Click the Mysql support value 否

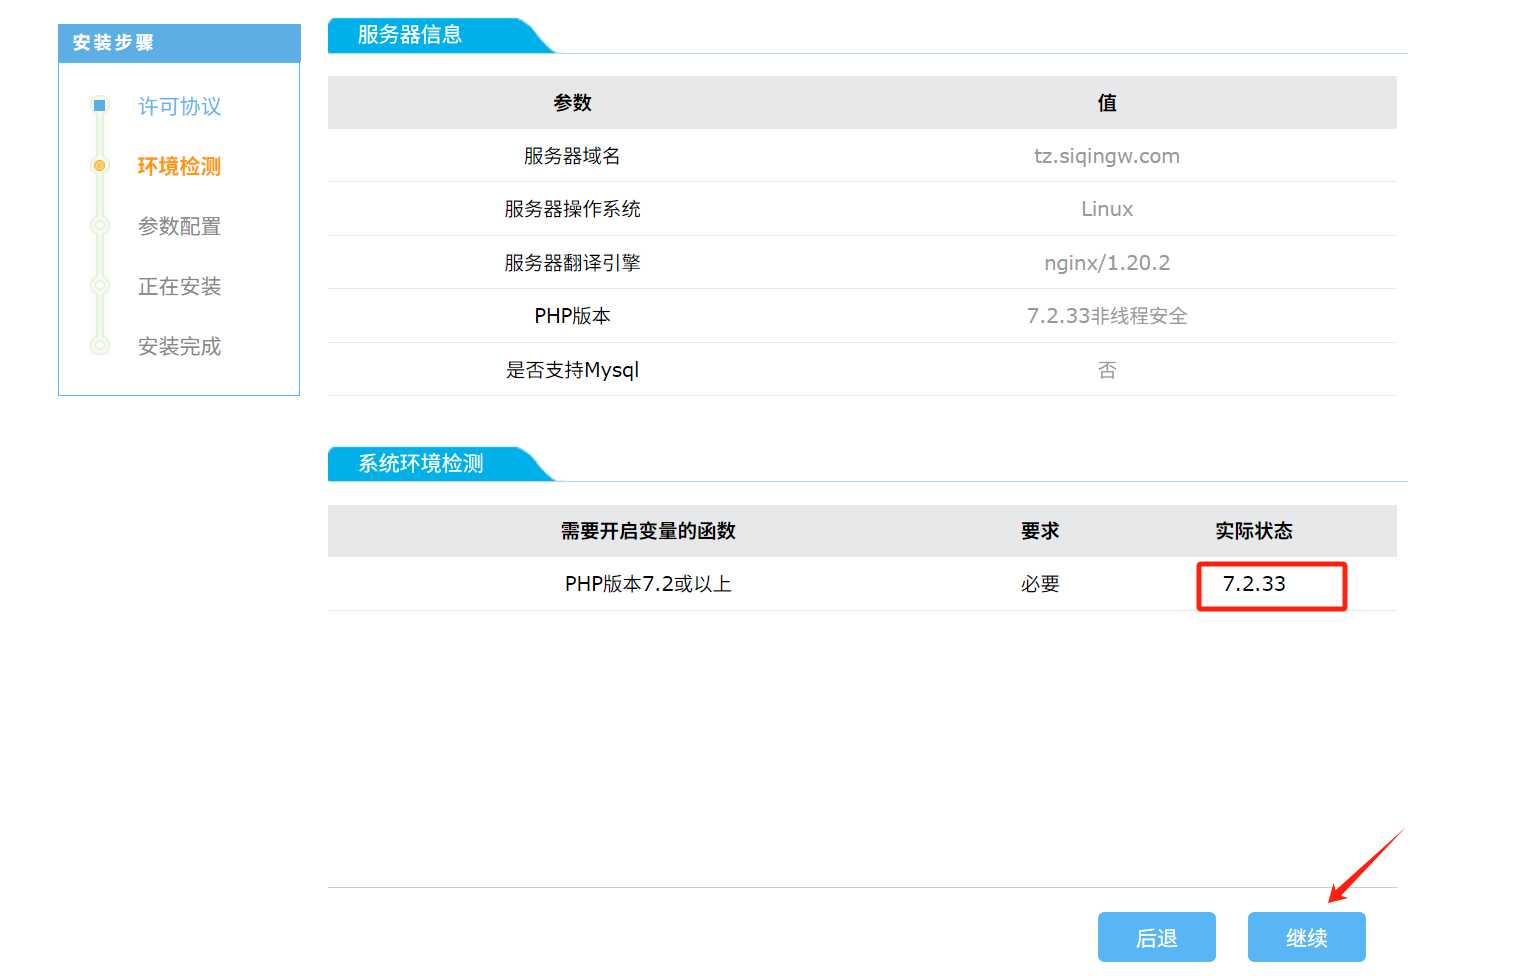pyautogui.click(x=1106, y=370)
